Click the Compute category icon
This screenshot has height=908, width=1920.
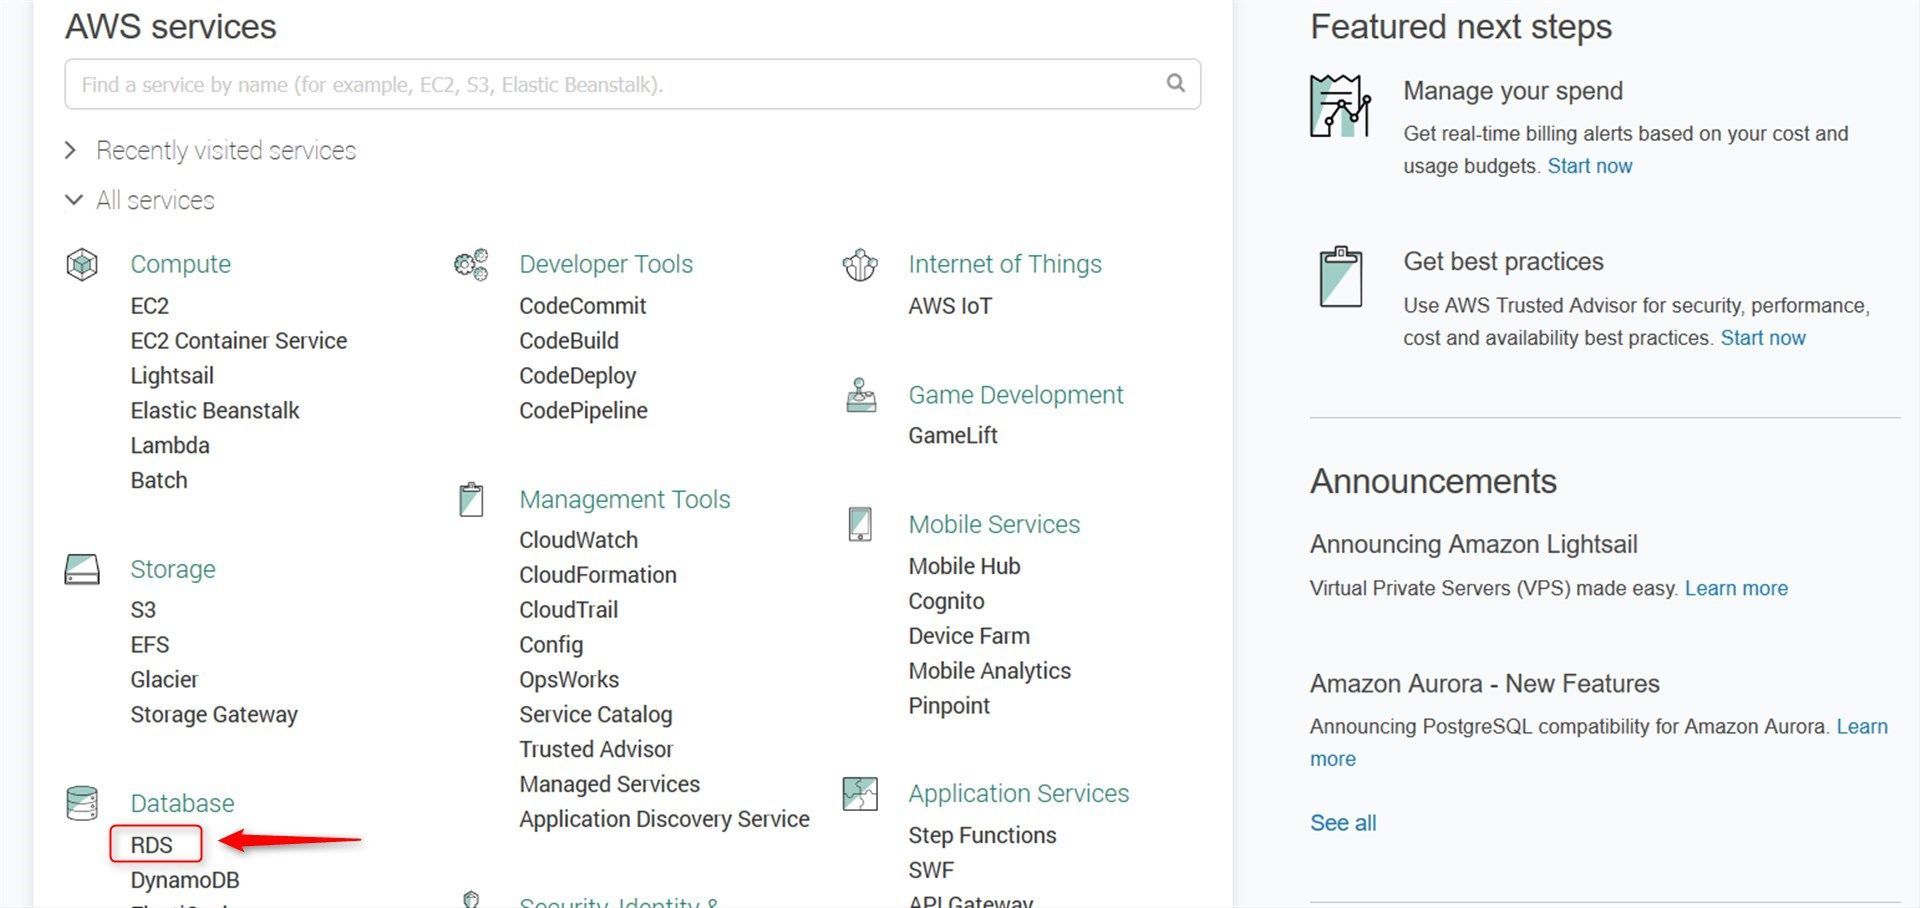pyautogui.click(x=82, y=265)
